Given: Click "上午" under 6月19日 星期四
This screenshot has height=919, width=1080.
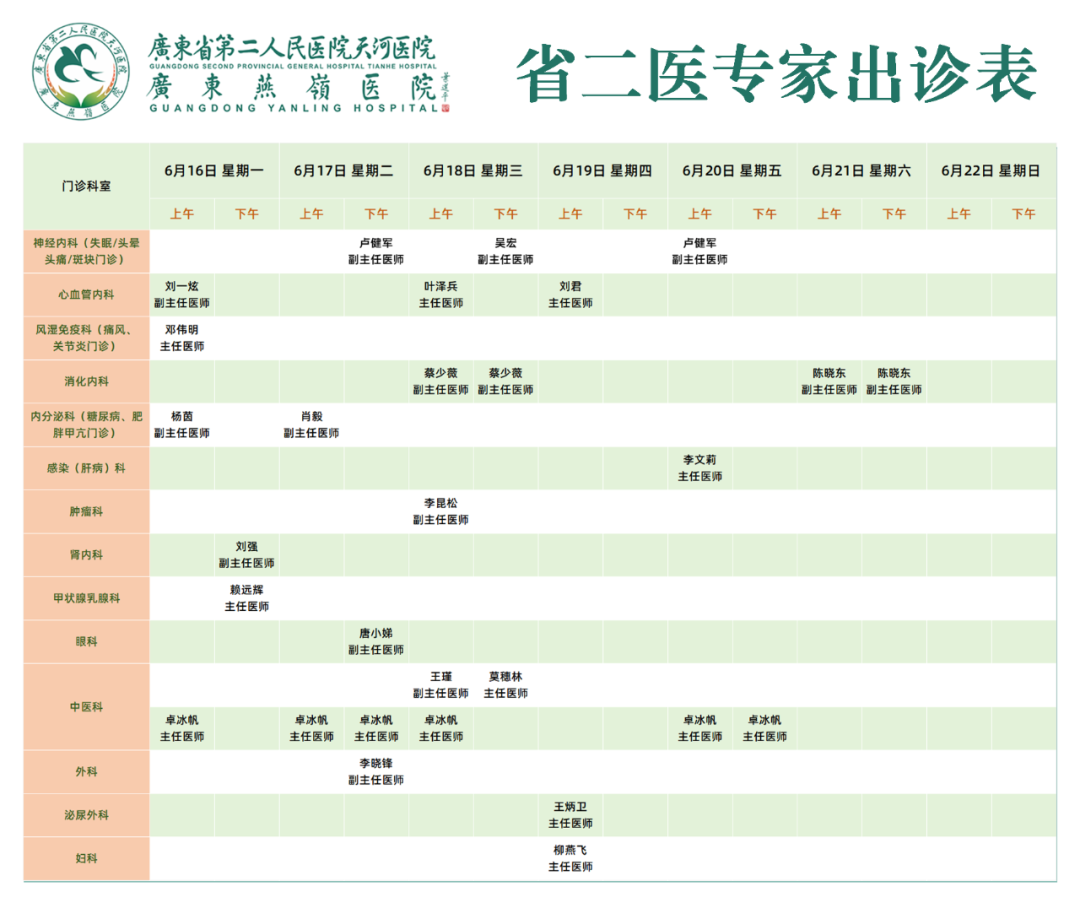Looking at the screenshot, I should pos(570,214).
